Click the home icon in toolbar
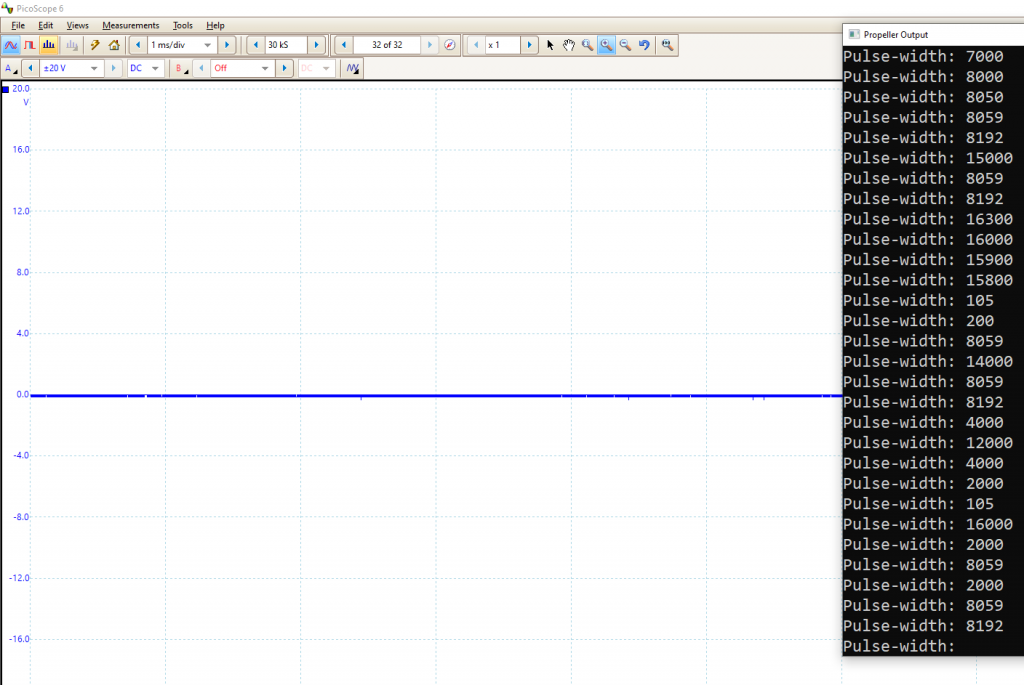This screenshot has height=685, width=1024. 114,45
